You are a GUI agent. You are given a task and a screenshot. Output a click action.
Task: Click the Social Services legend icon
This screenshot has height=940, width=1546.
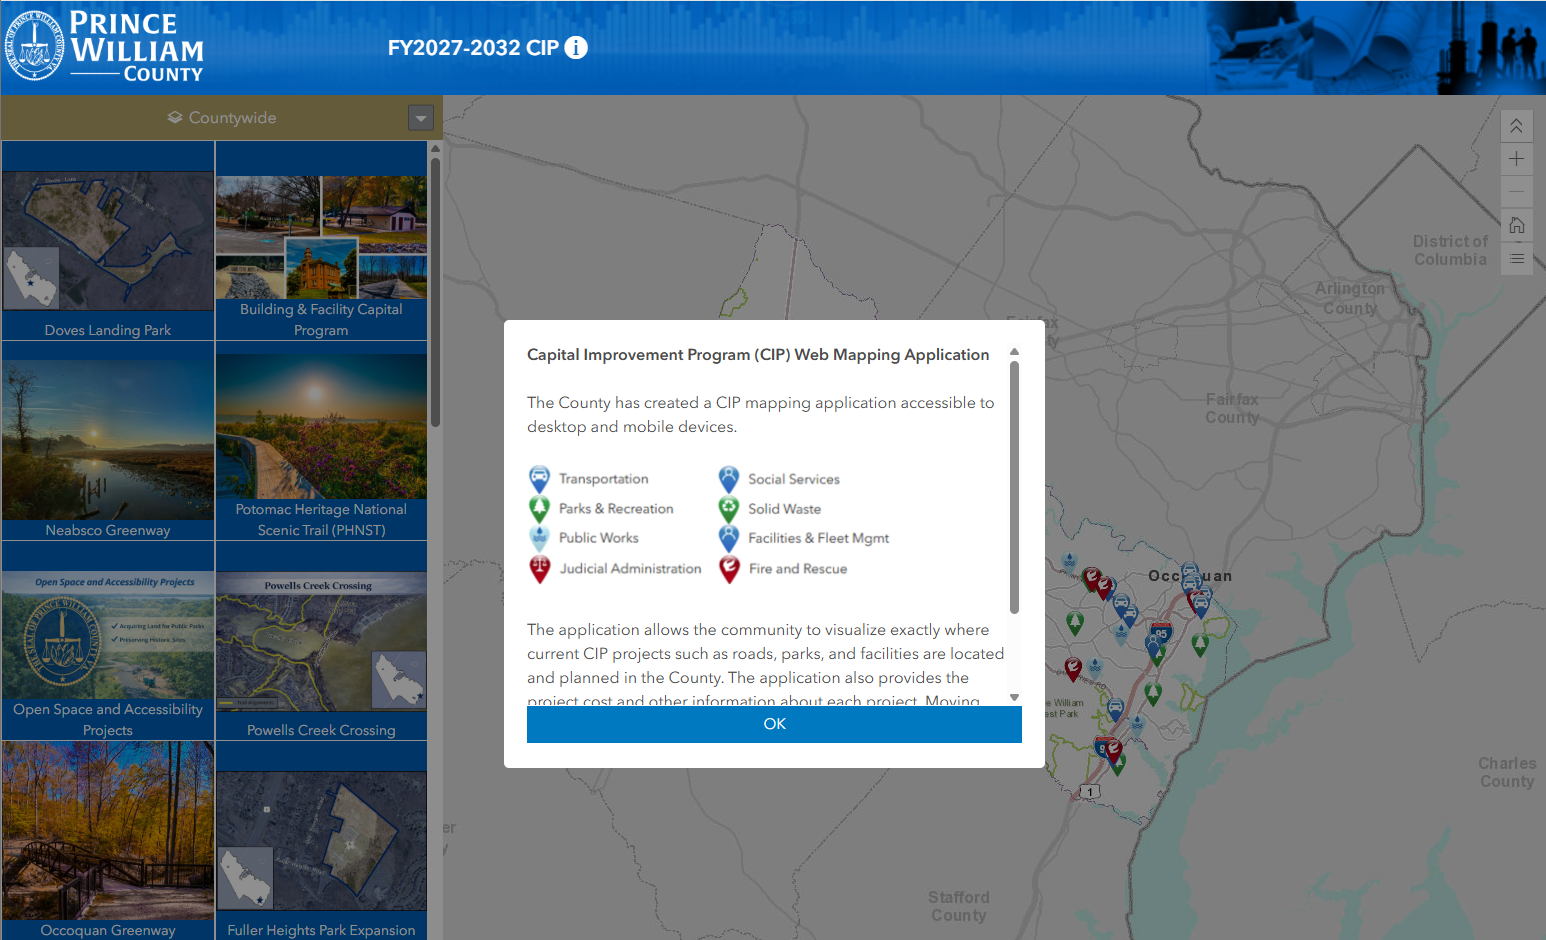coord(729,479)
